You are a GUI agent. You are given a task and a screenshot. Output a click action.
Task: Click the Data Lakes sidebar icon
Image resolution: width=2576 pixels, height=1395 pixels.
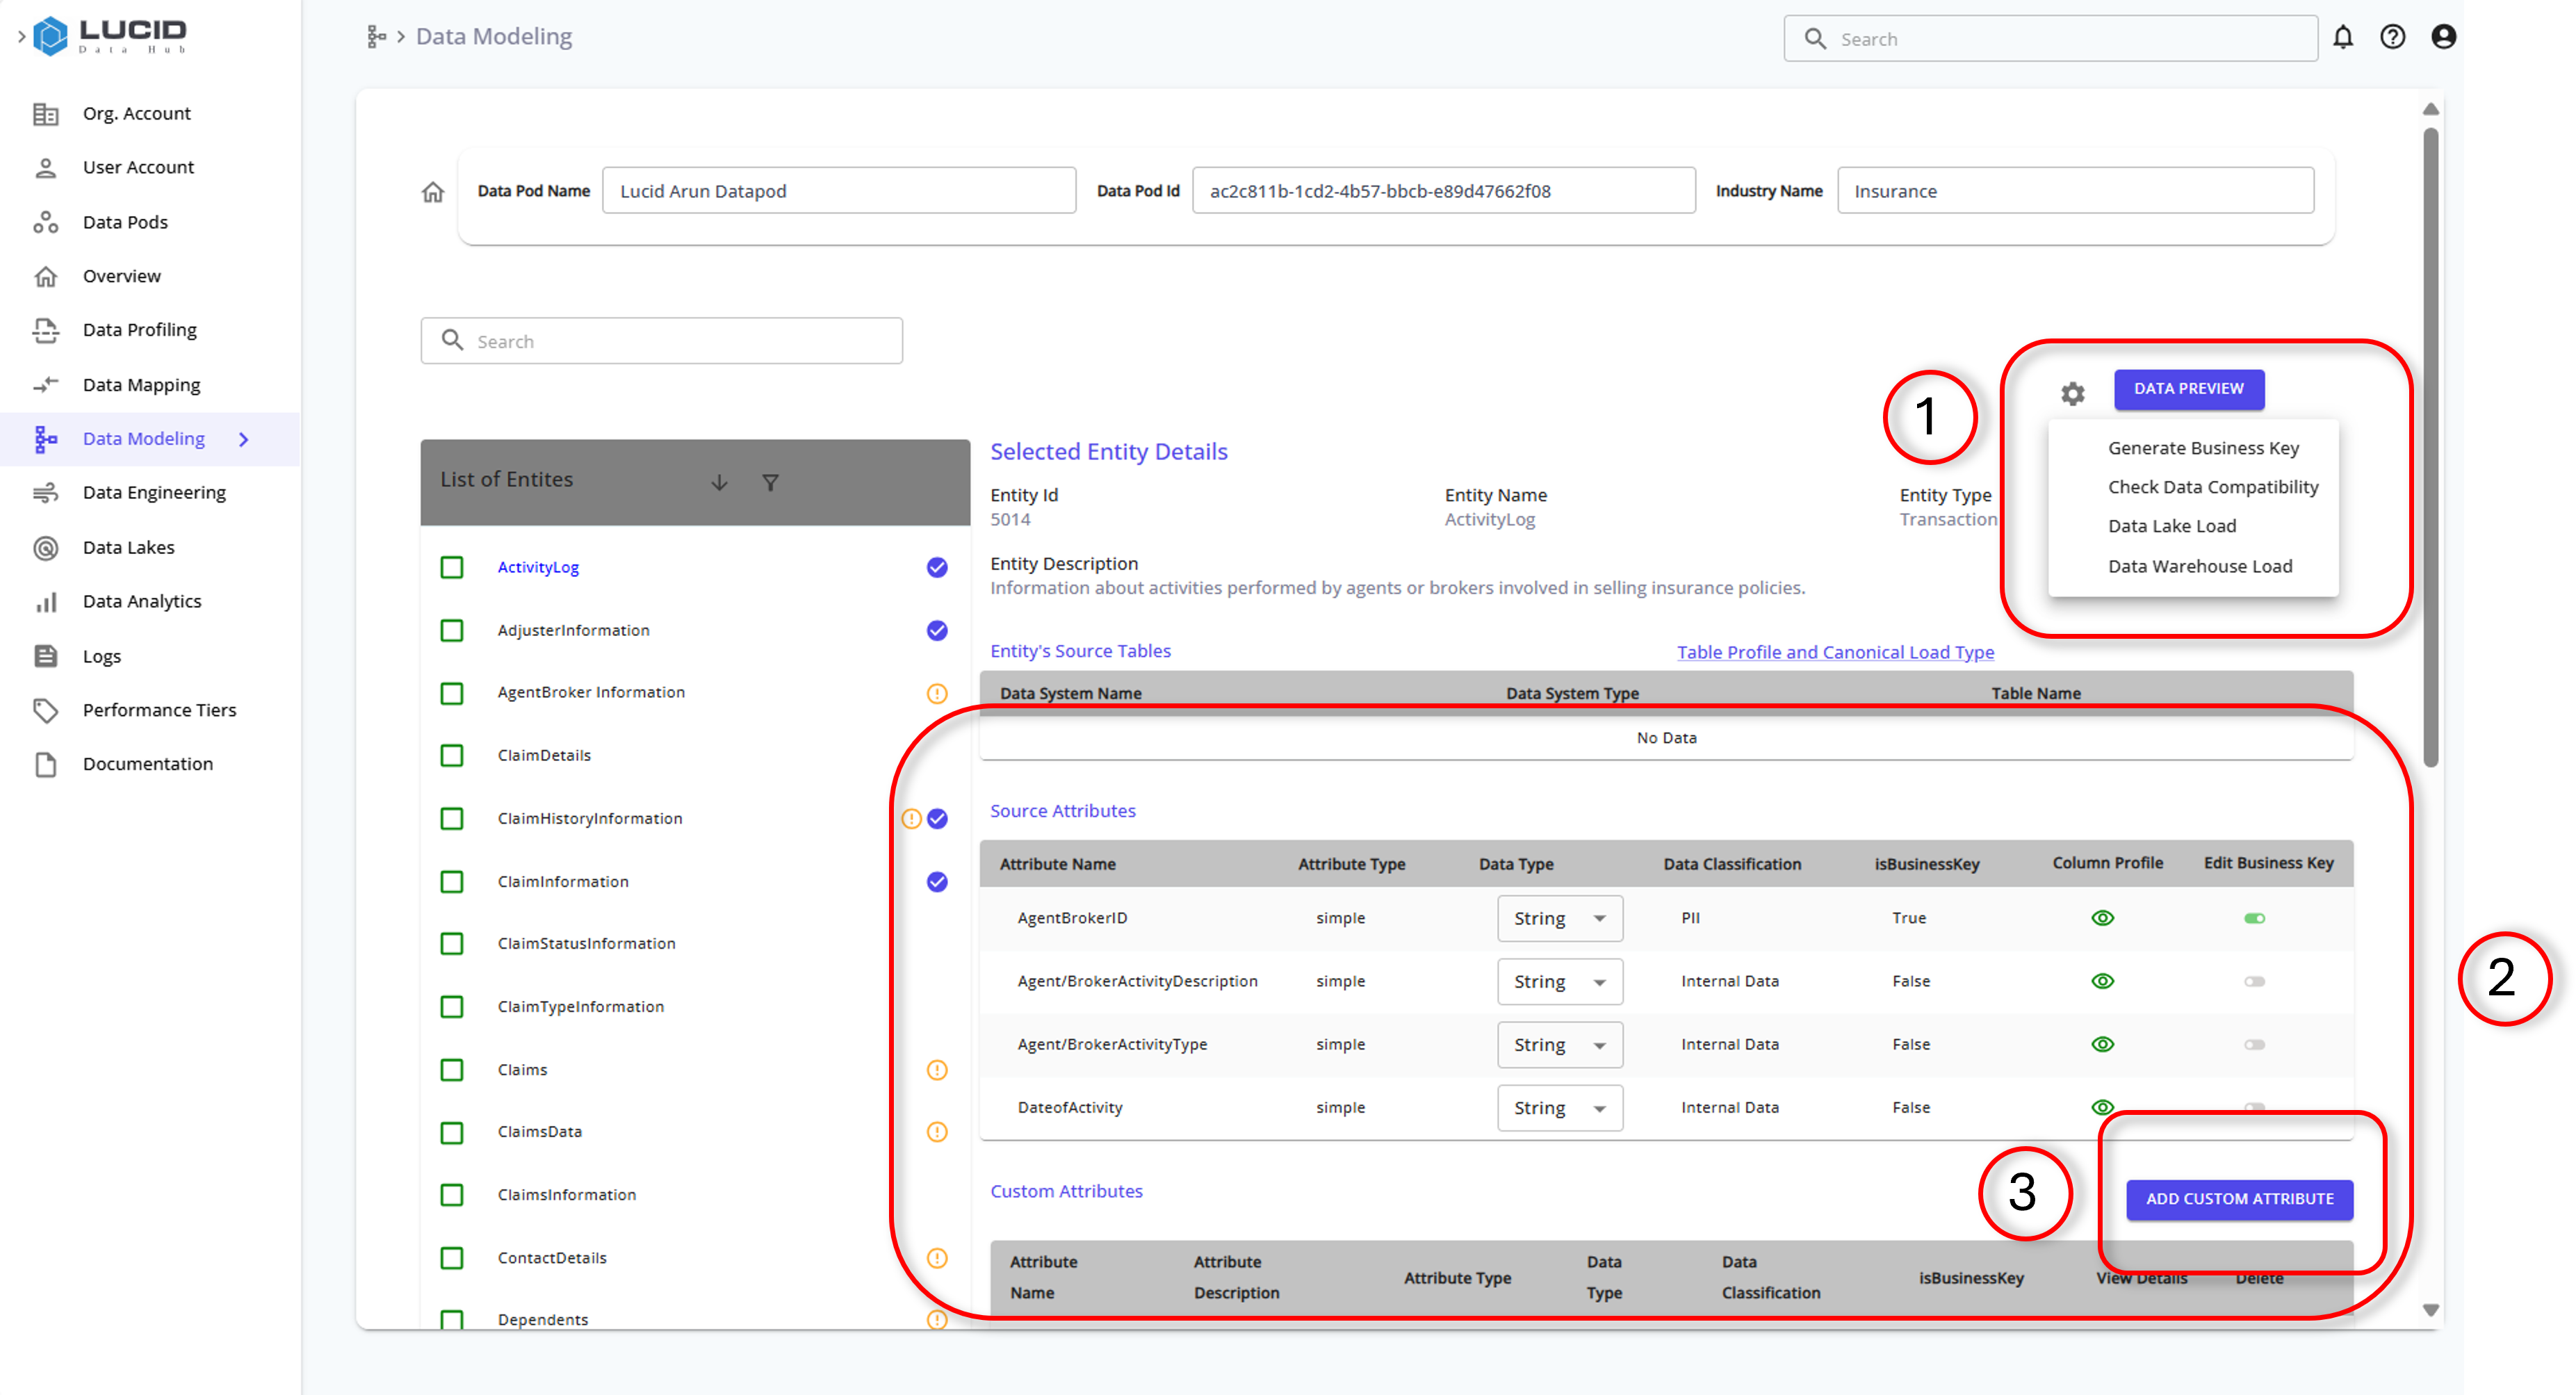pyautogui.click(x=47, y=546)
